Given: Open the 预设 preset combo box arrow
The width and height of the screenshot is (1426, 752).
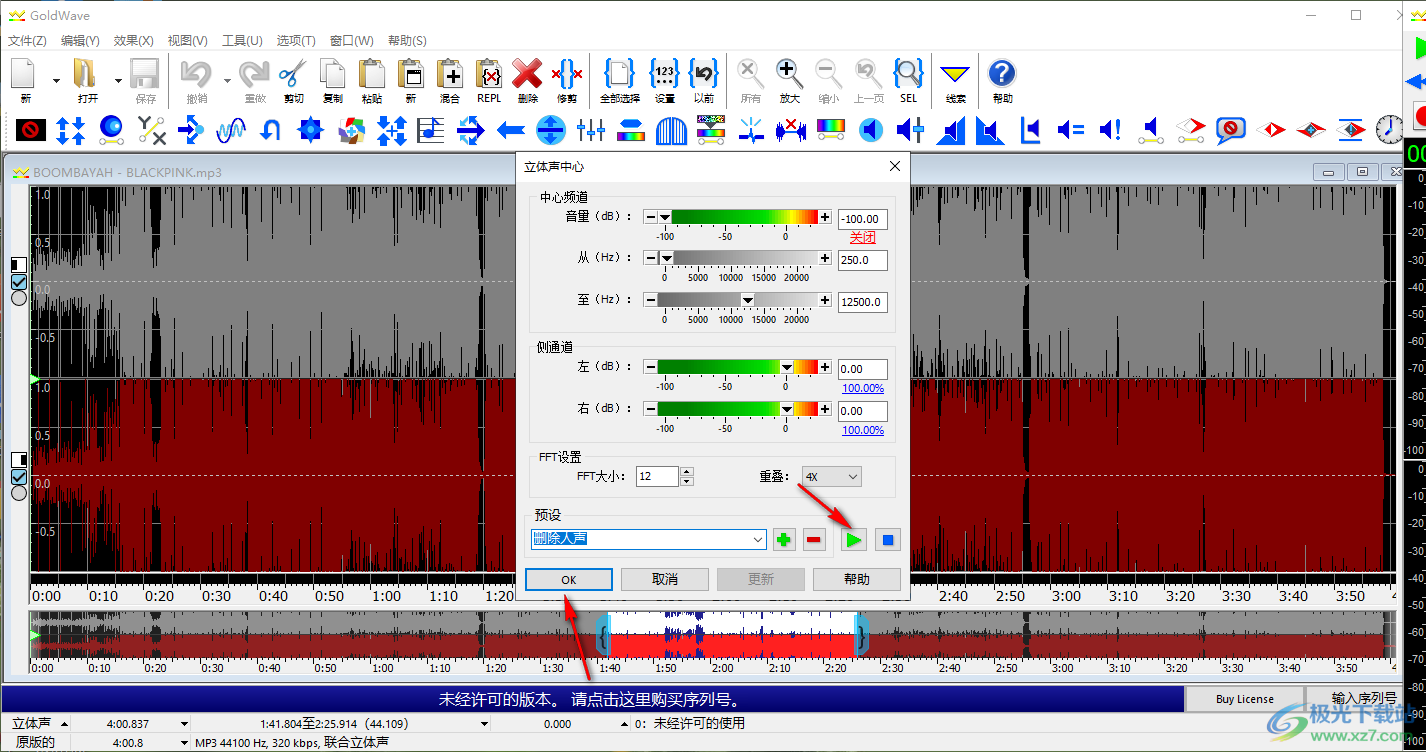Looking at the screenshot, I should point(757,539).
